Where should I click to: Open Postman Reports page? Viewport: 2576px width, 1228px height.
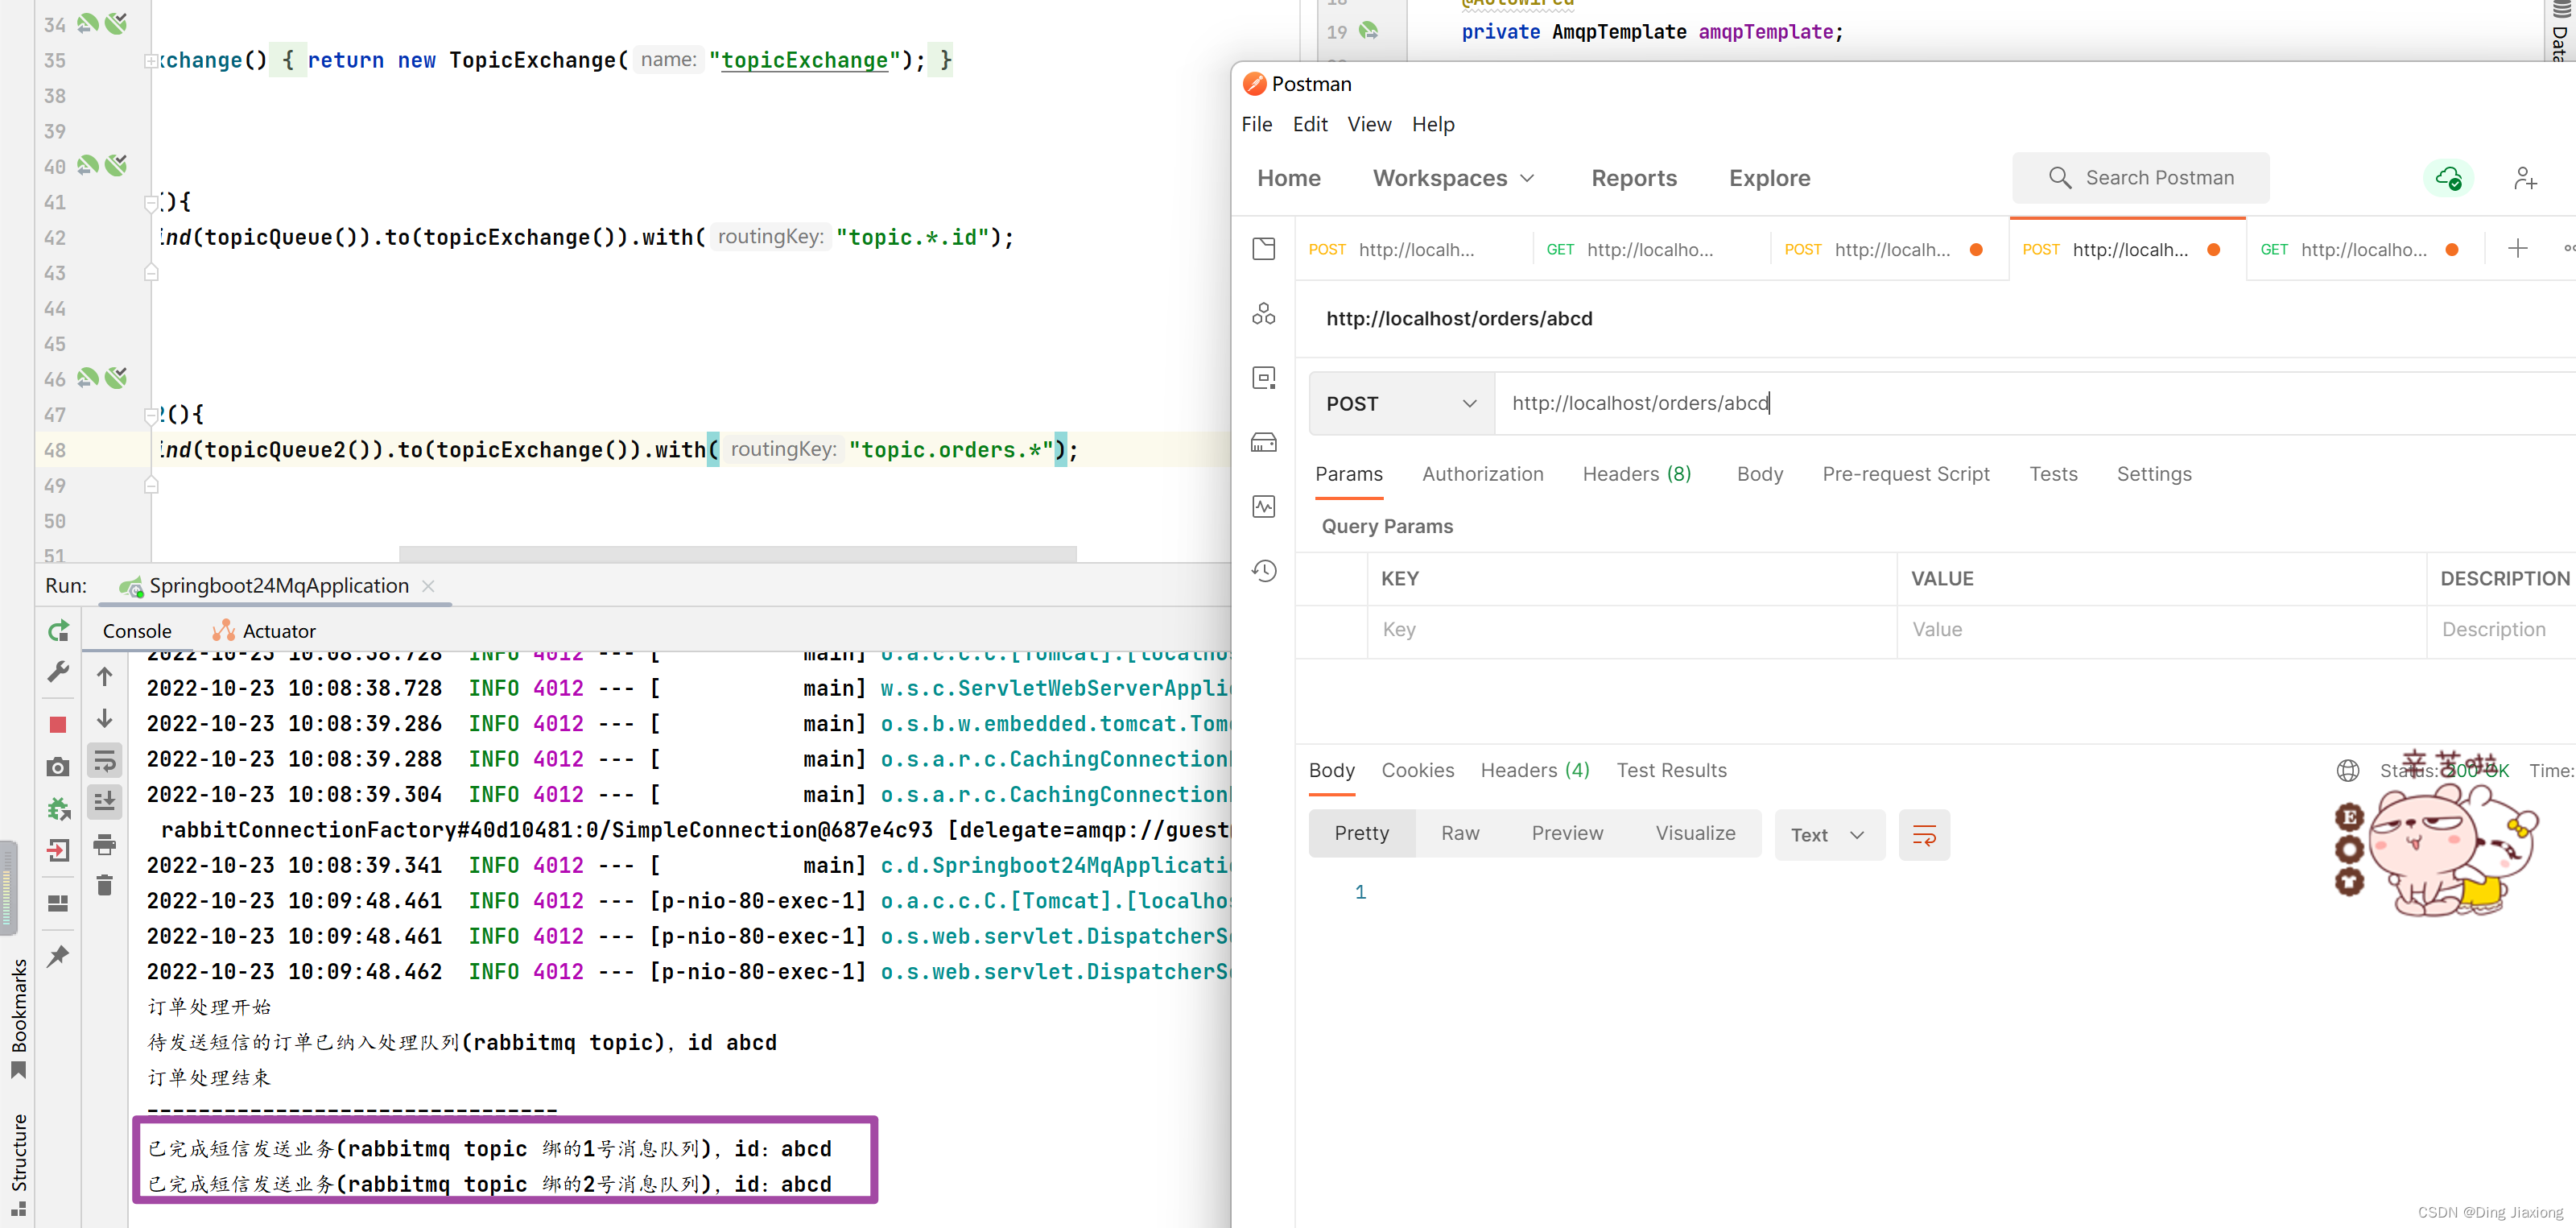click(1634, 178)
